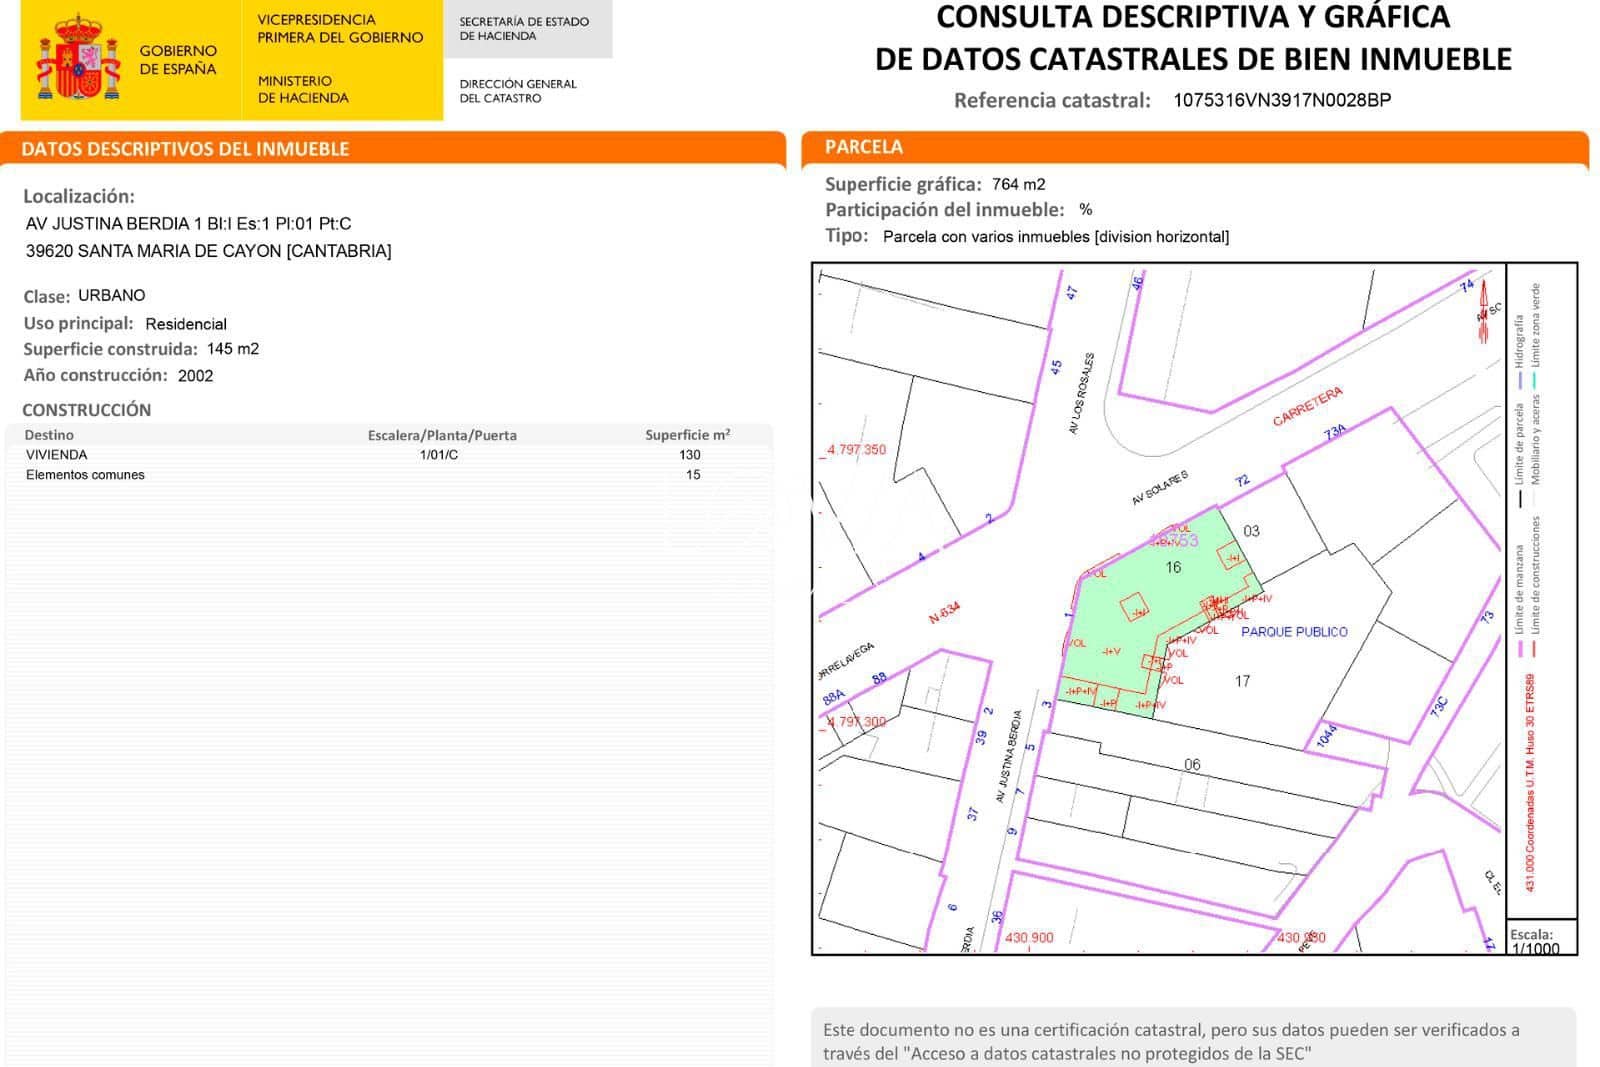Click the catastral reference 1075316VN3917N0028BP
This screenshot has width=1600, height=1067.
coord(1280,101)
